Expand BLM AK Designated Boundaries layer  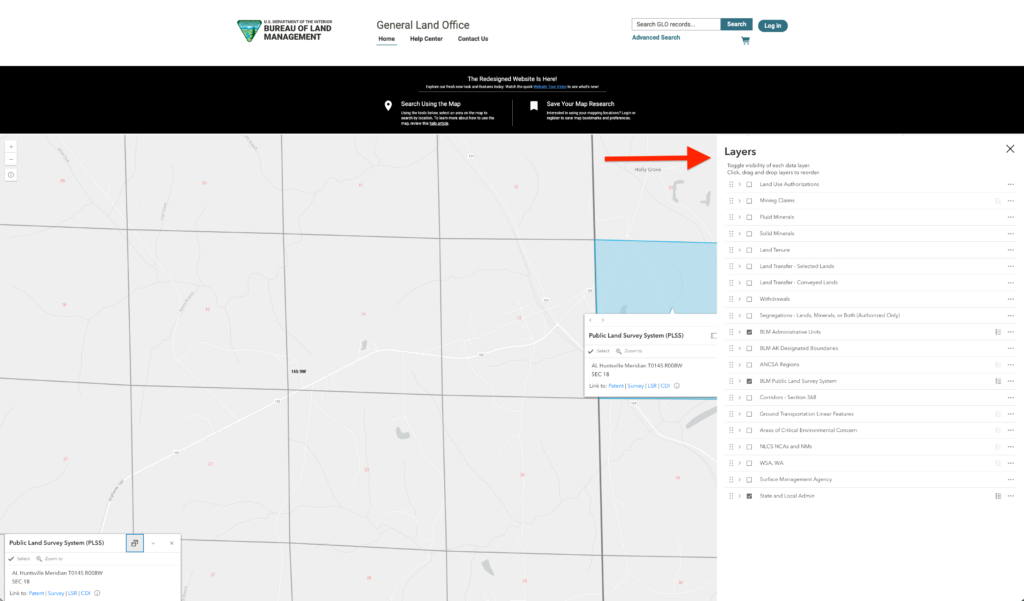point(740,348)
